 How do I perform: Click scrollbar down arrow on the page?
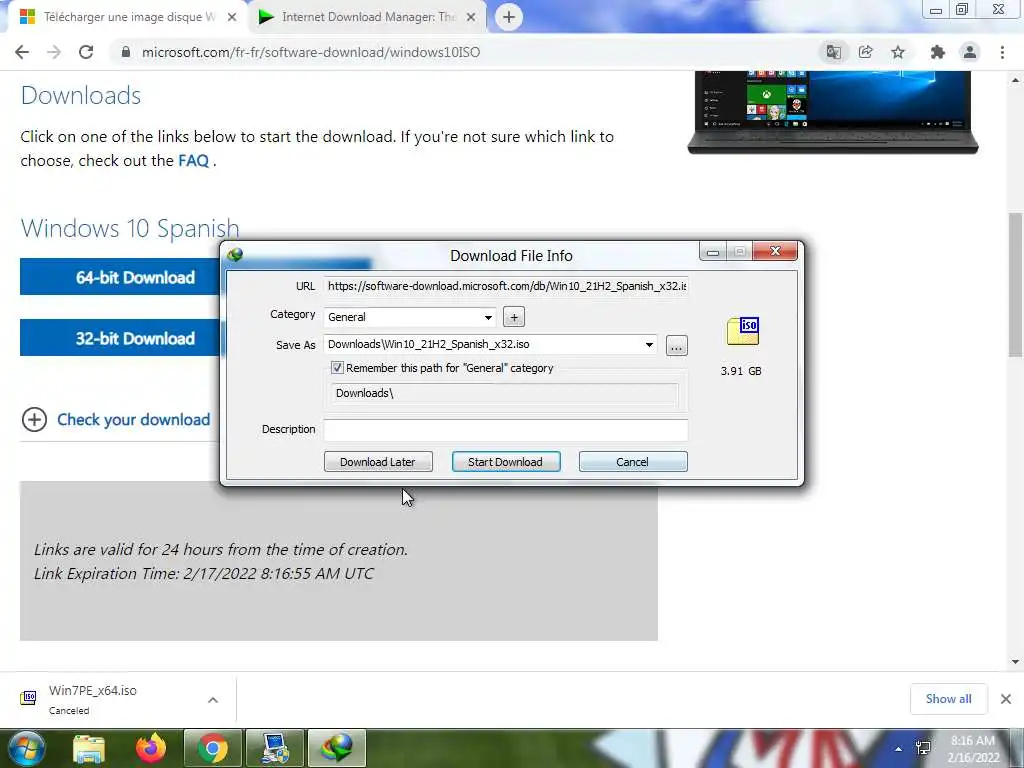click(x=1016, y=662)
